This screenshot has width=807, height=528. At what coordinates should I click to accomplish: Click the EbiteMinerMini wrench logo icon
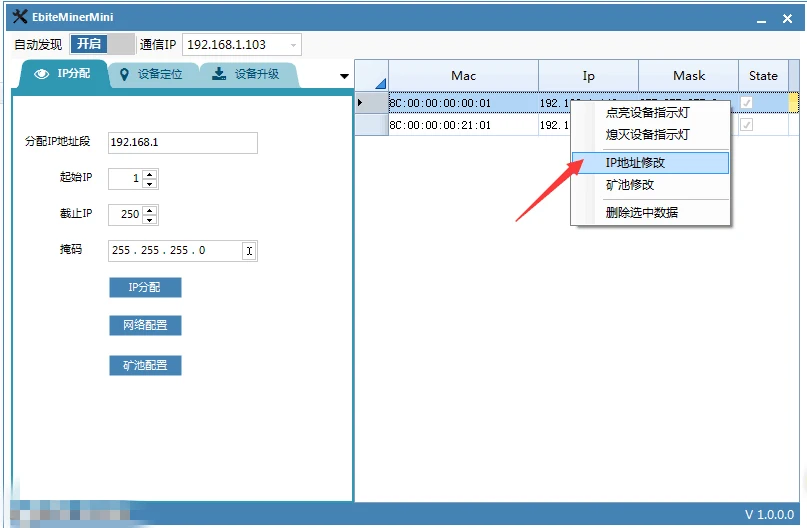click(19, 16)
